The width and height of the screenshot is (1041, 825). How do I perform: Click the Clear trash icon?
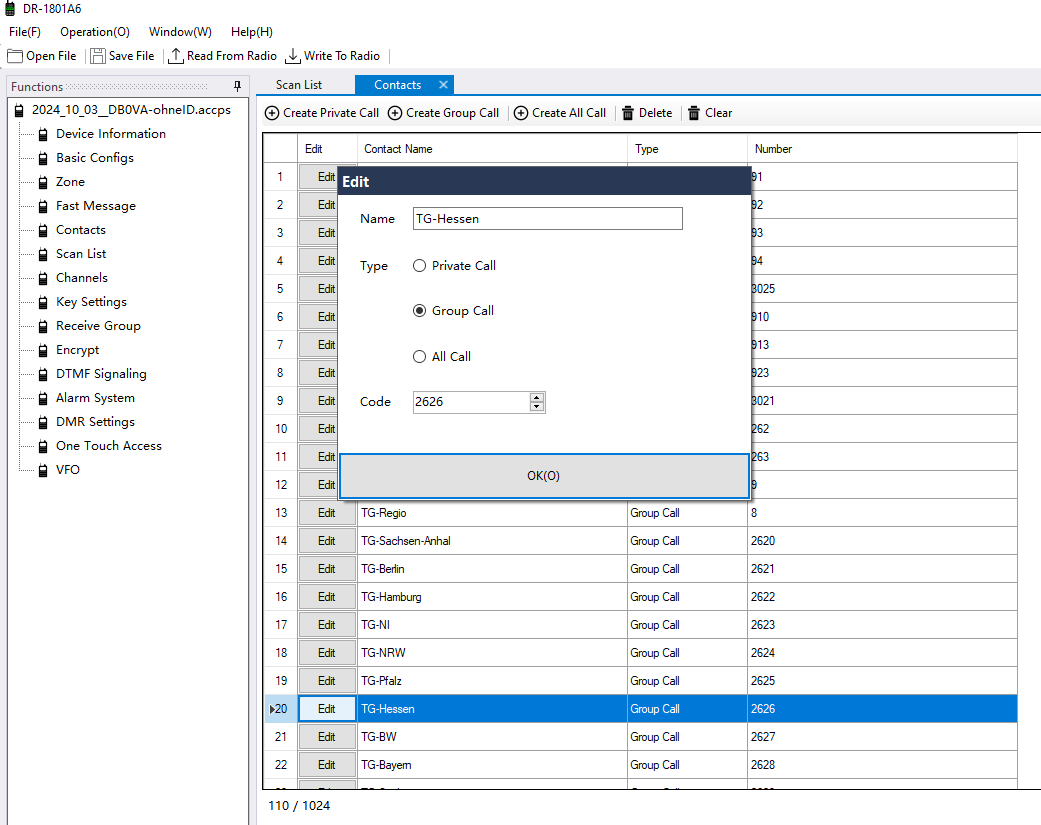pos(694,113)
